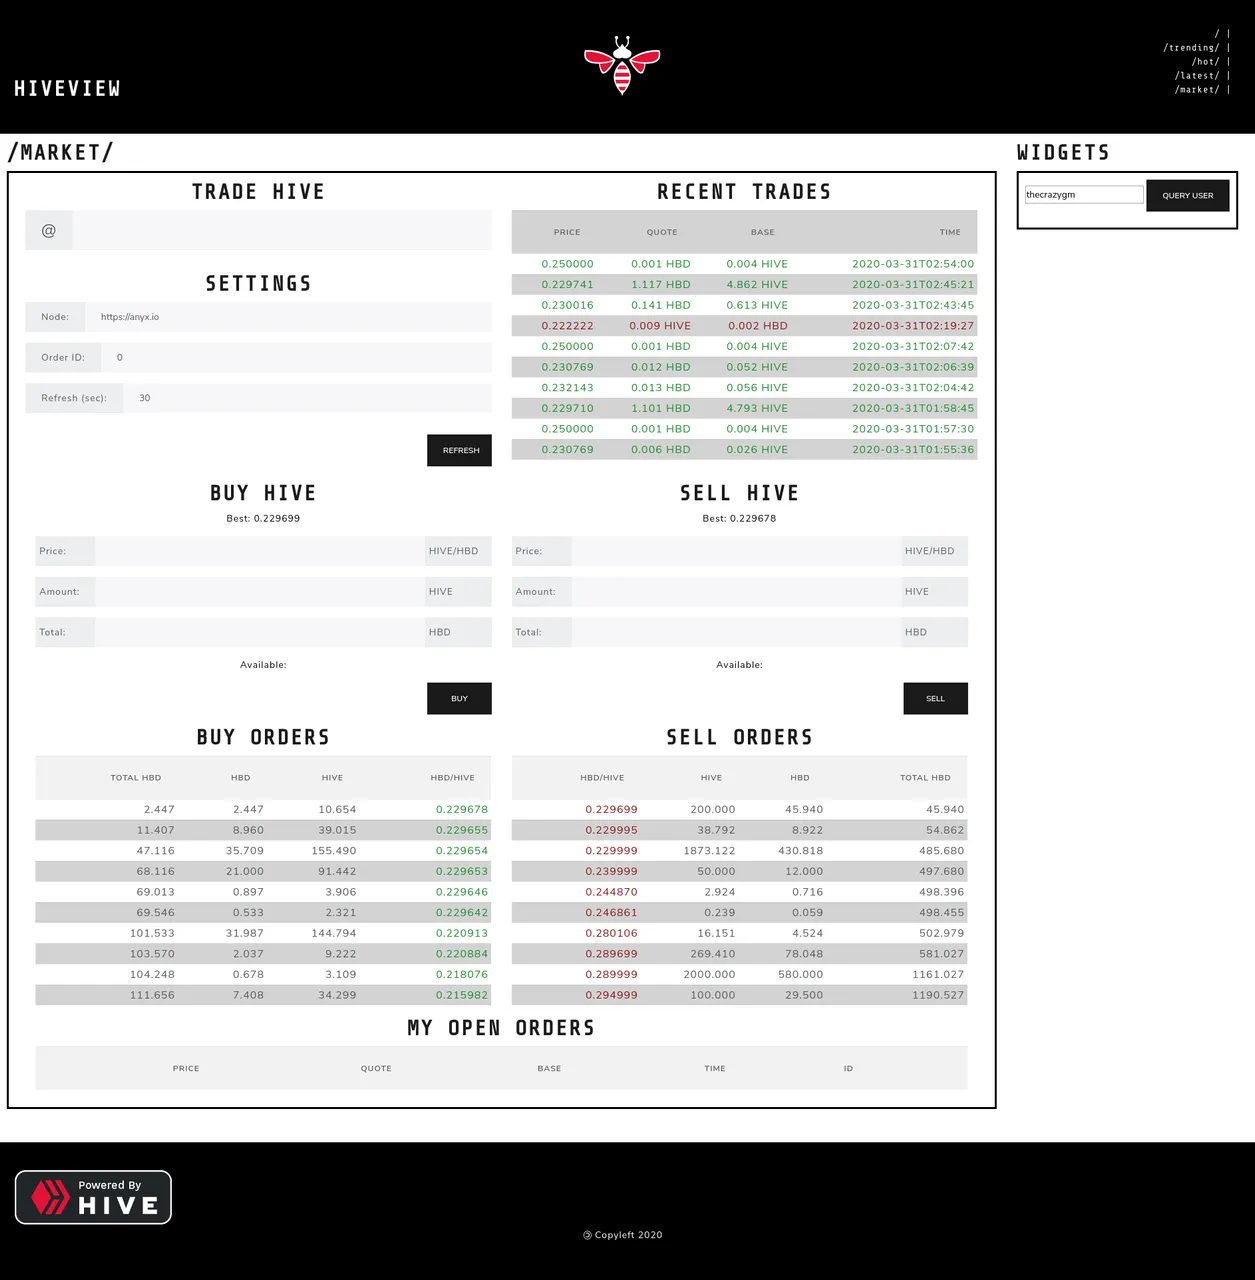The height and width of the screenshot is (1280, 1255).
Task: Click the Sell Hive Total field
Action: pos(736,632)
